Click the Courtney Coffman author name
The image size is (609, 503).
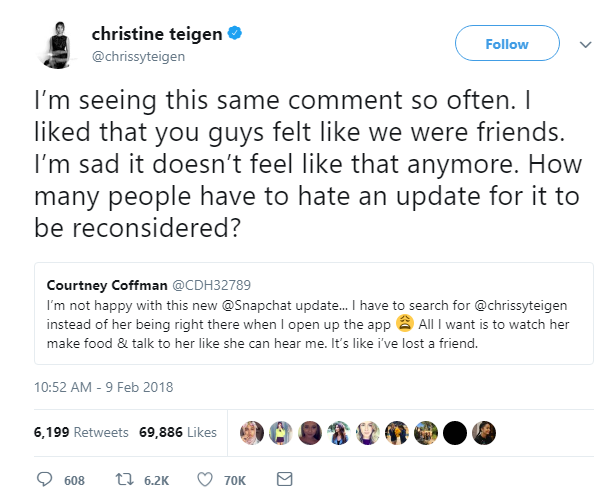tap(97, 283)
